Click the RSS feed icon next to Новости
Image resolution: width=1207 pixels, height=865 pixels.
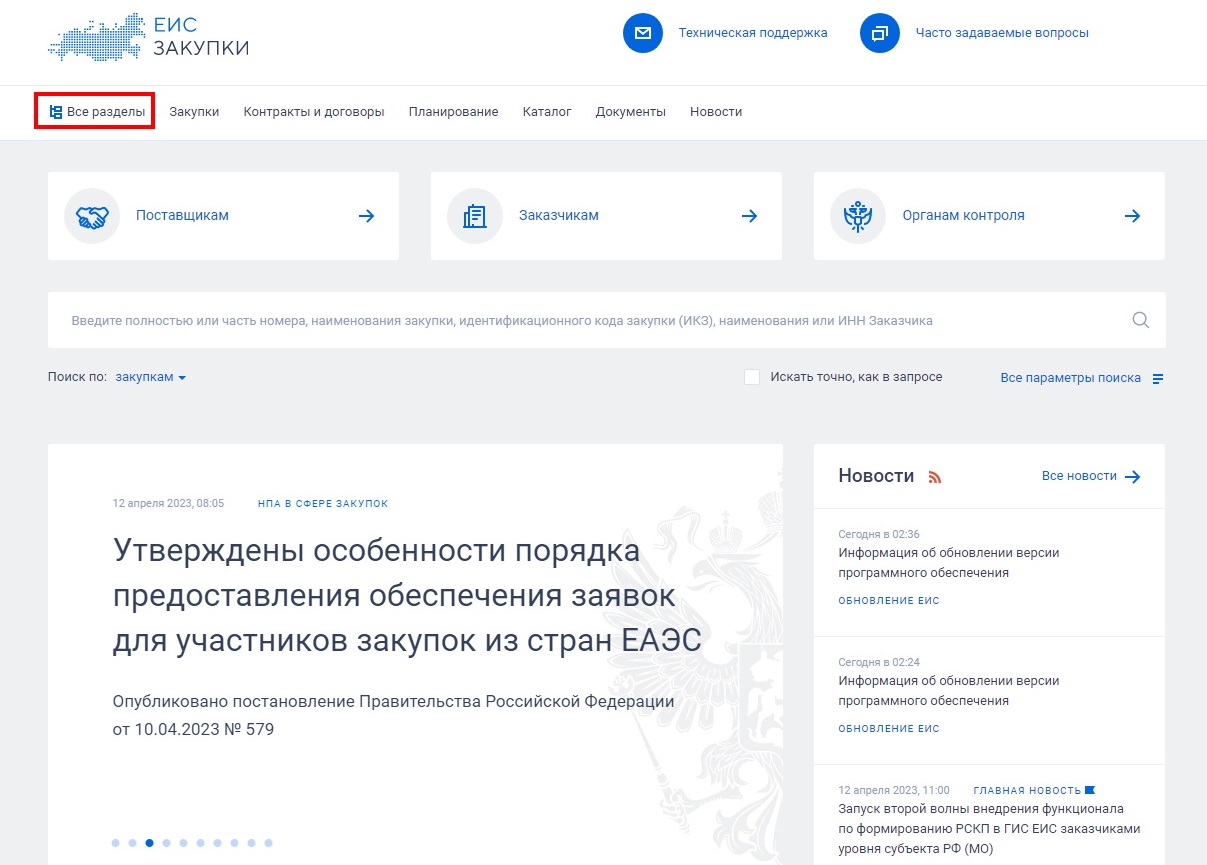[935, 477]
